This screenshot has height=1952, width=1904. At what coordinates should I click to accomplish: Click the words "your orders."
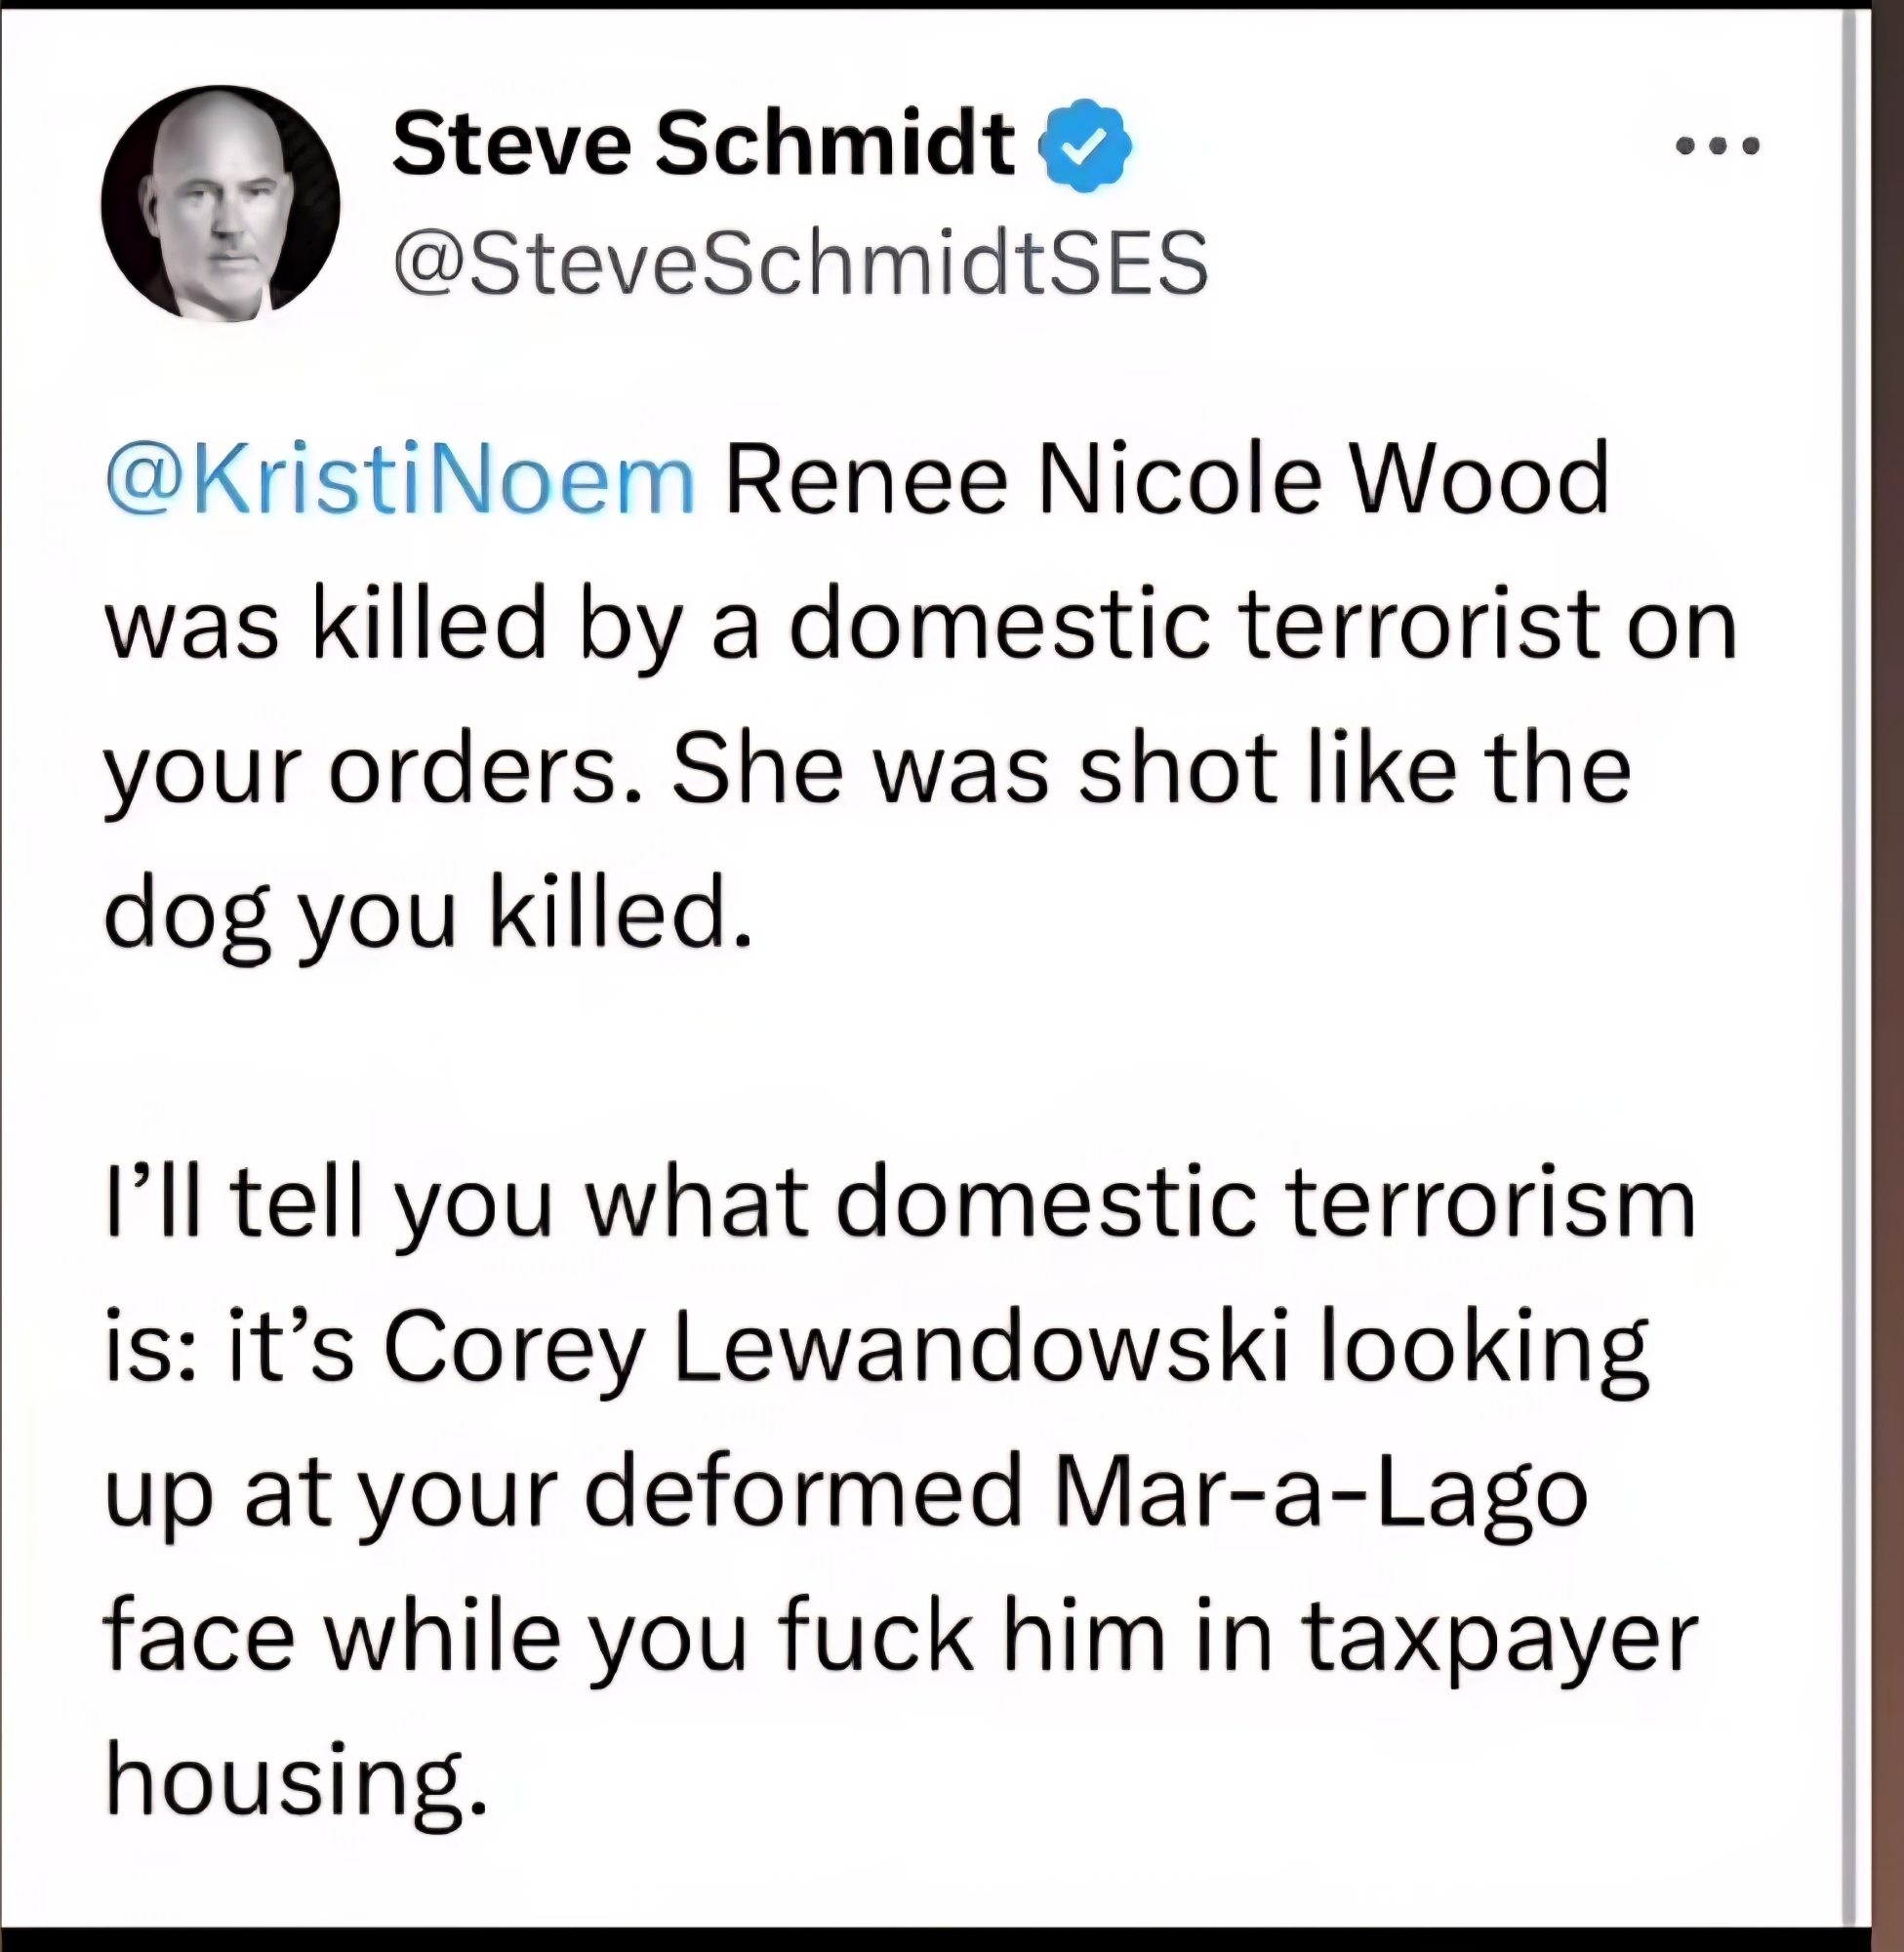pyautogui.click(x=374, y=770)
